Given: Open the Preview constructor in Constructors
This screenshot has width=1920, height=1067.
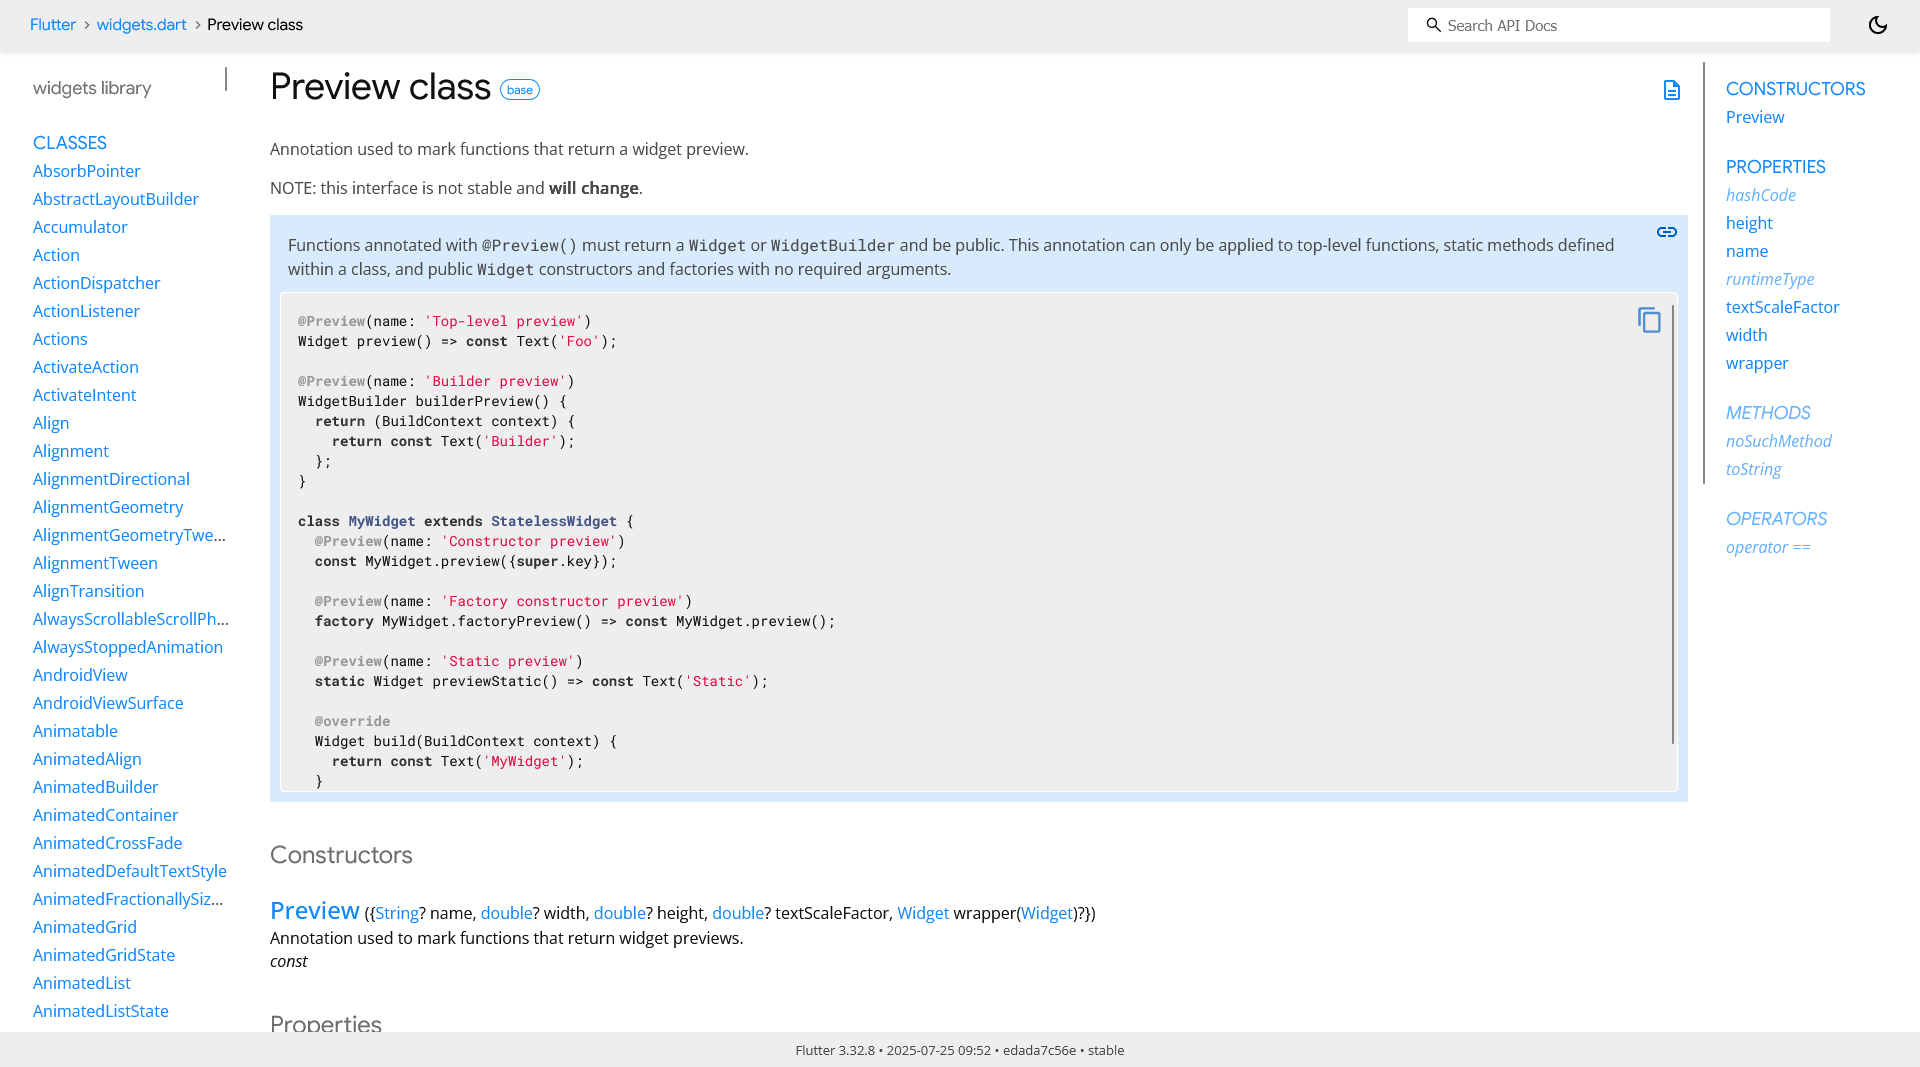Looking at the screenshot, I should pos(315,911).
